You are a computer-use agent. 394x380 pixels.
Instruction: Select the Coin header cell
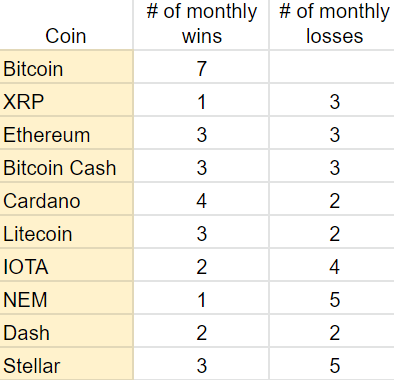point(66,25)
